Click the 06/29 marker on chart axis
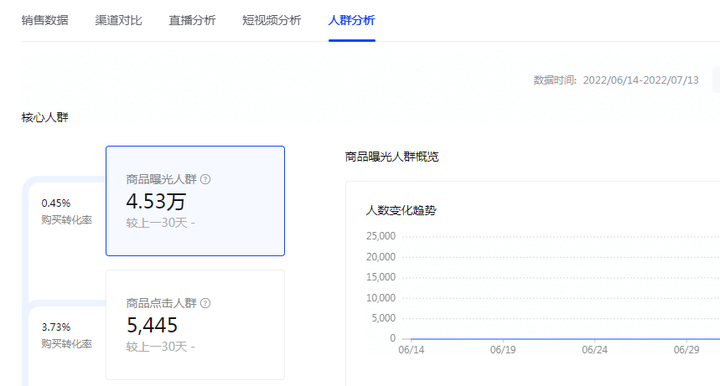 point(686,350)
